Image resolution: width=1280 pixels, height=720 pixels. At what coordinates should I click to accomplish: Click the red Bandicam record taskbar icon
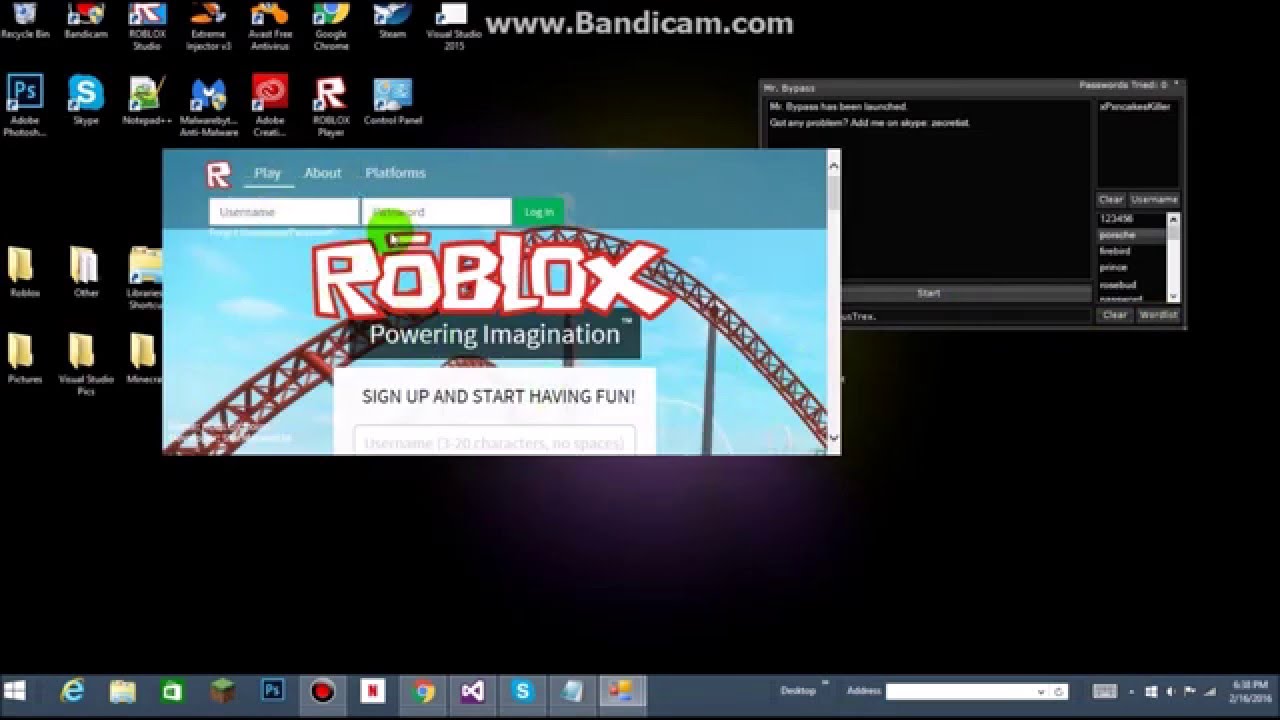323,691
